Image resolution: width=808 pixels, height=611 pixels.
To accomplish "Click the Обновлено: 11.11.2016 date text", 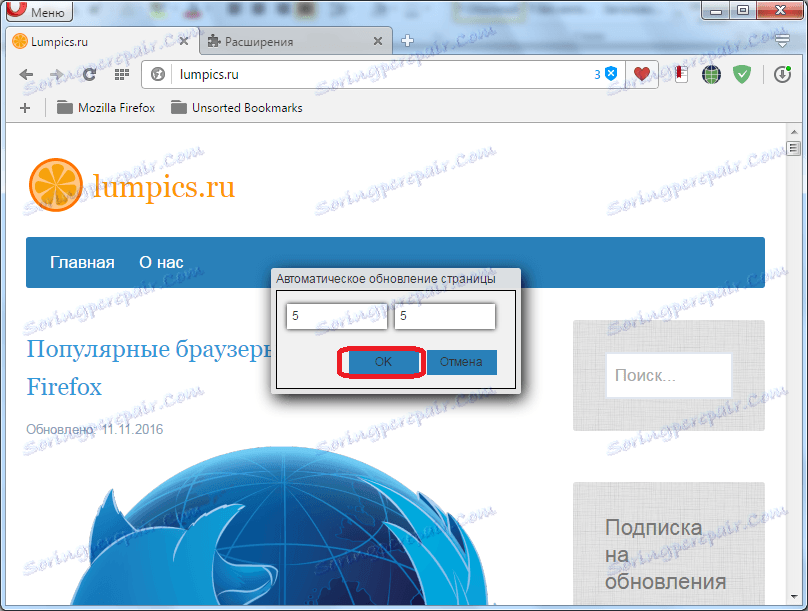I will coord(95,430).
